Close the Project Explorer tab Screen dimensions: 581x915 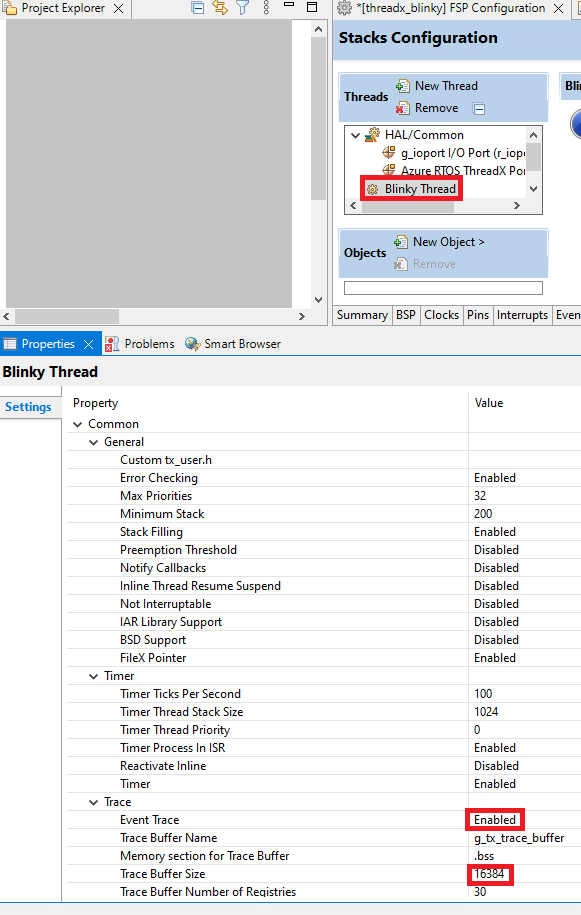click(118, 8)
